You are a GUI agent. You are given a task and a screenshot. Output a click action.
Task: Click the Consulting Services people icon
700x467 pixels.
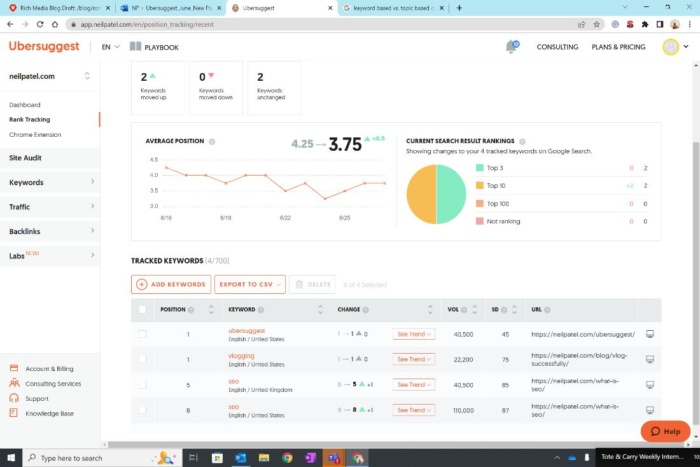(14, 383)
